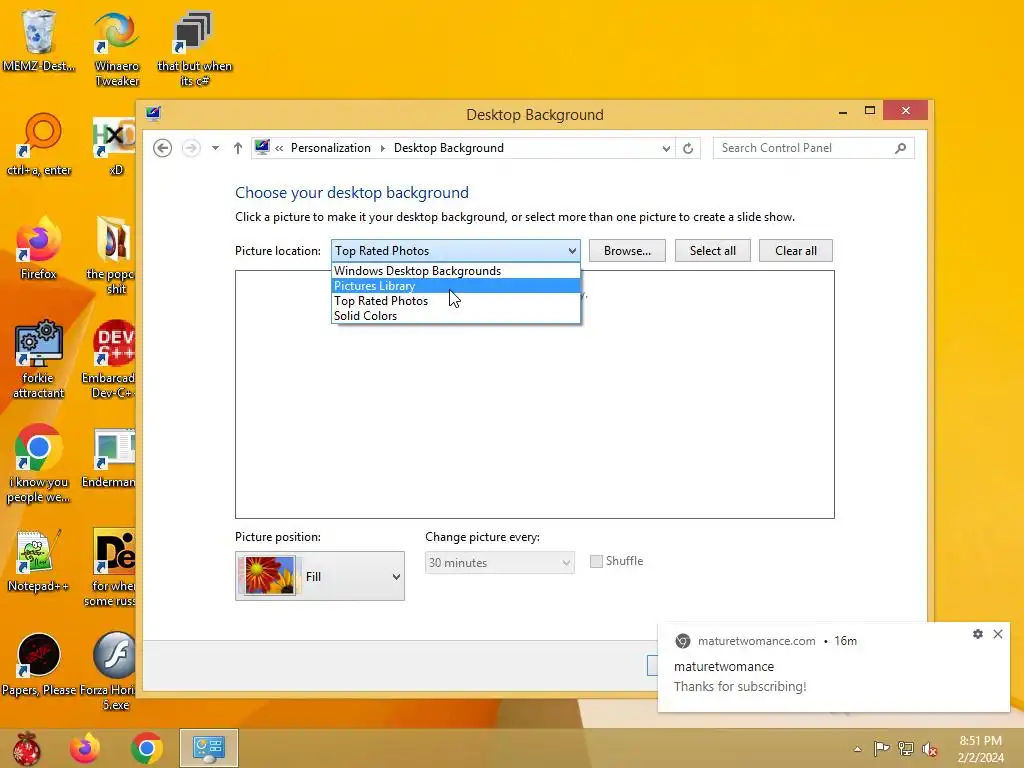The image size is (1024, 768).
Task: Choose Windows Desktop Backgrounds option
Action: click(x=456, y=271)
